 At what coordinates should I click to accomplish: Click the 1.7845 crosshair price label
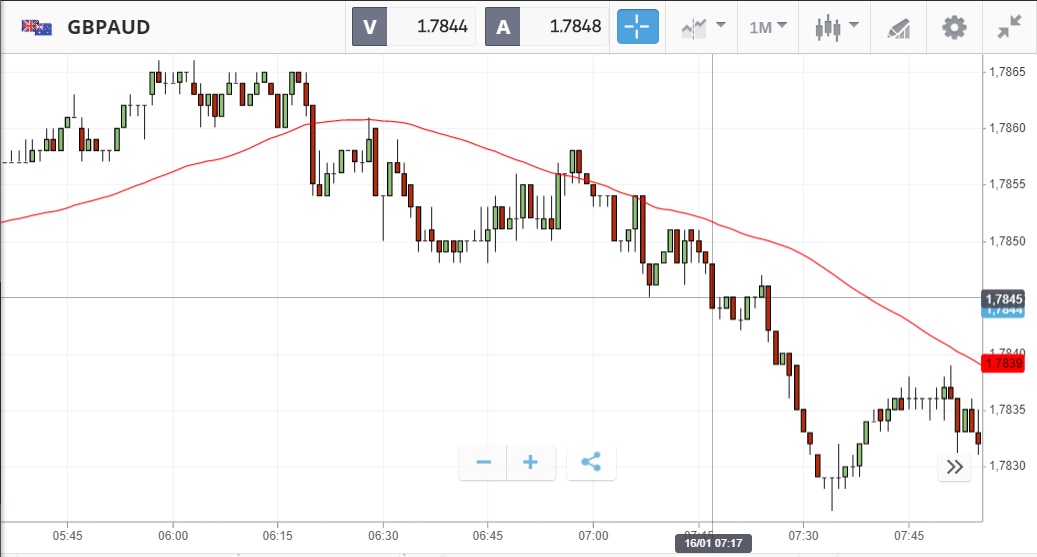[1003, 298]
